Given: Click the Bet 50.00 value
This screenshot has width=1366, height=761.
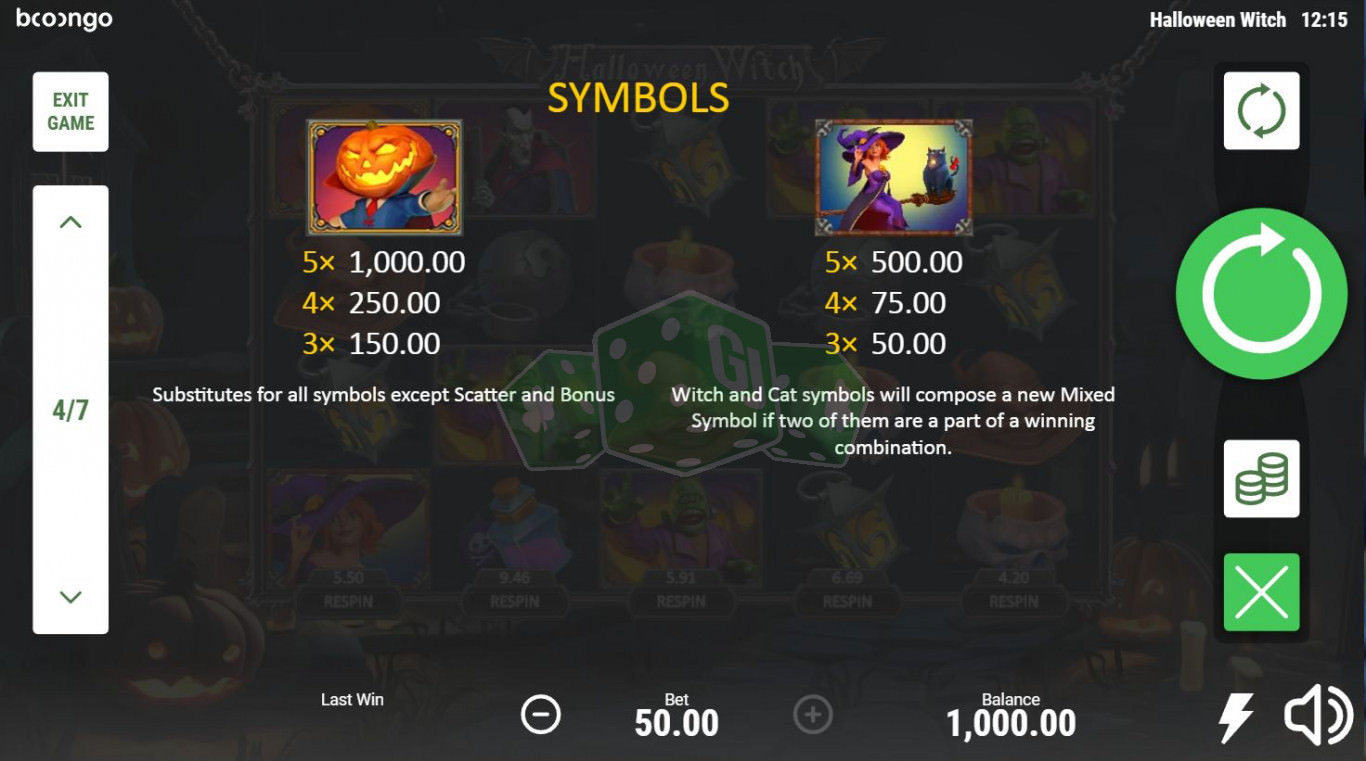Looking at the screenshot, I should [677, 723].
